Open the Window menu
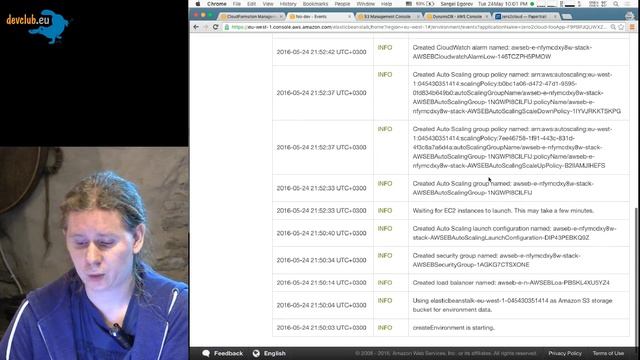 tap(366, 4)
